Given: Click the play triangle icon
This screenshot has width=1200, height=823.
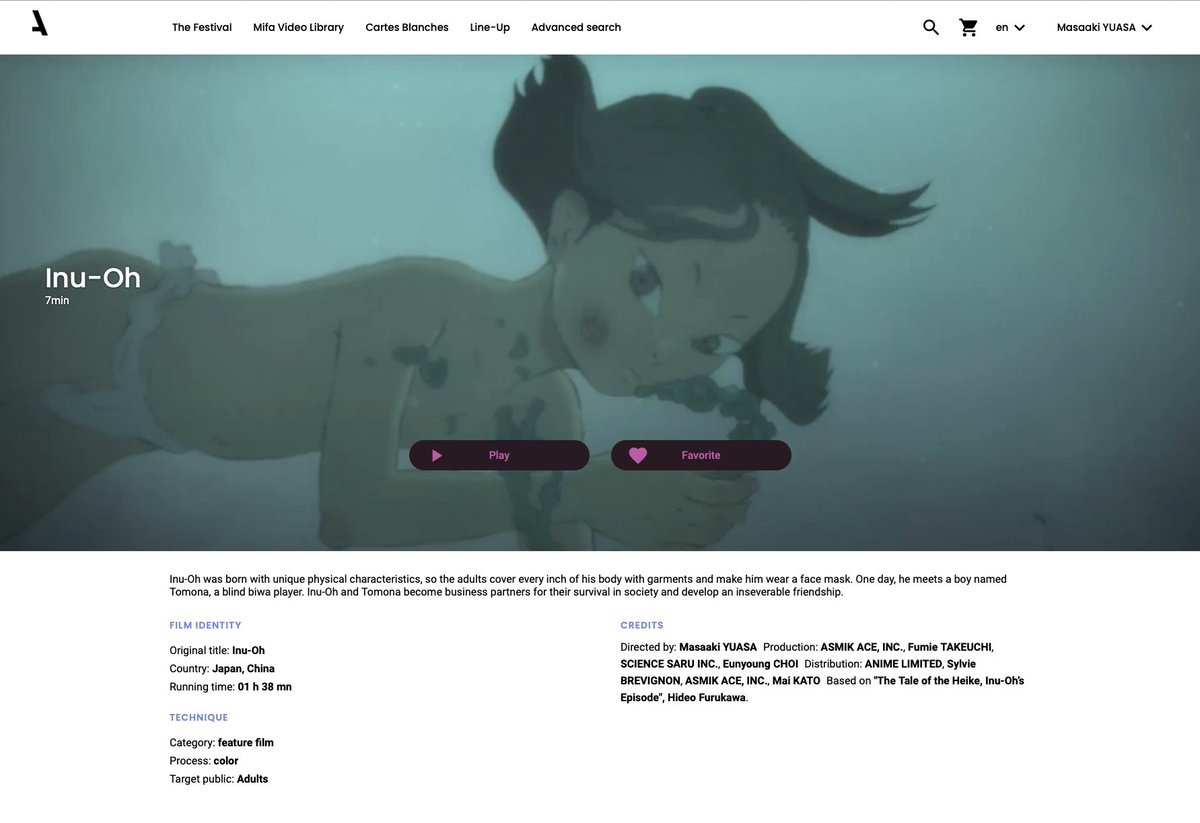Looking at the screenshot, I should point(437,455).
